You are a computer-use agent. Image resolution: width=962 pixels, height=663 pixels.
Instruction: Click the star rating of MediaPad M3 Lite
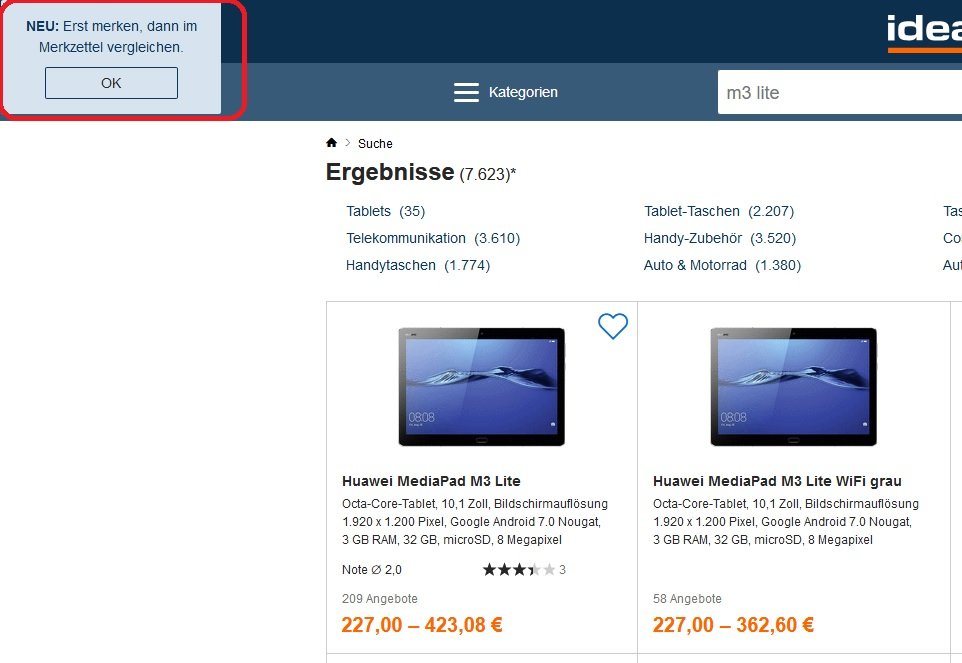point(519,570)
